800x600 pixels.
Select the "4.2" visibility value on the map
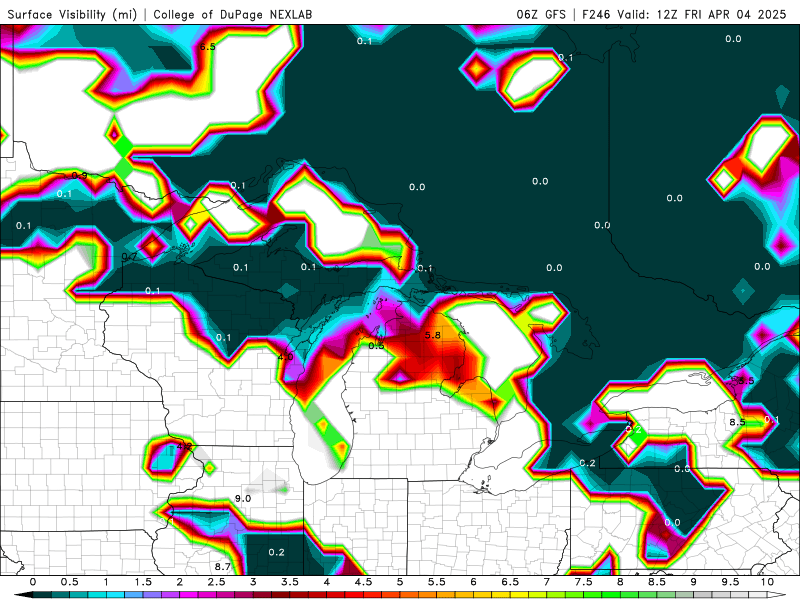pos(184,446)
